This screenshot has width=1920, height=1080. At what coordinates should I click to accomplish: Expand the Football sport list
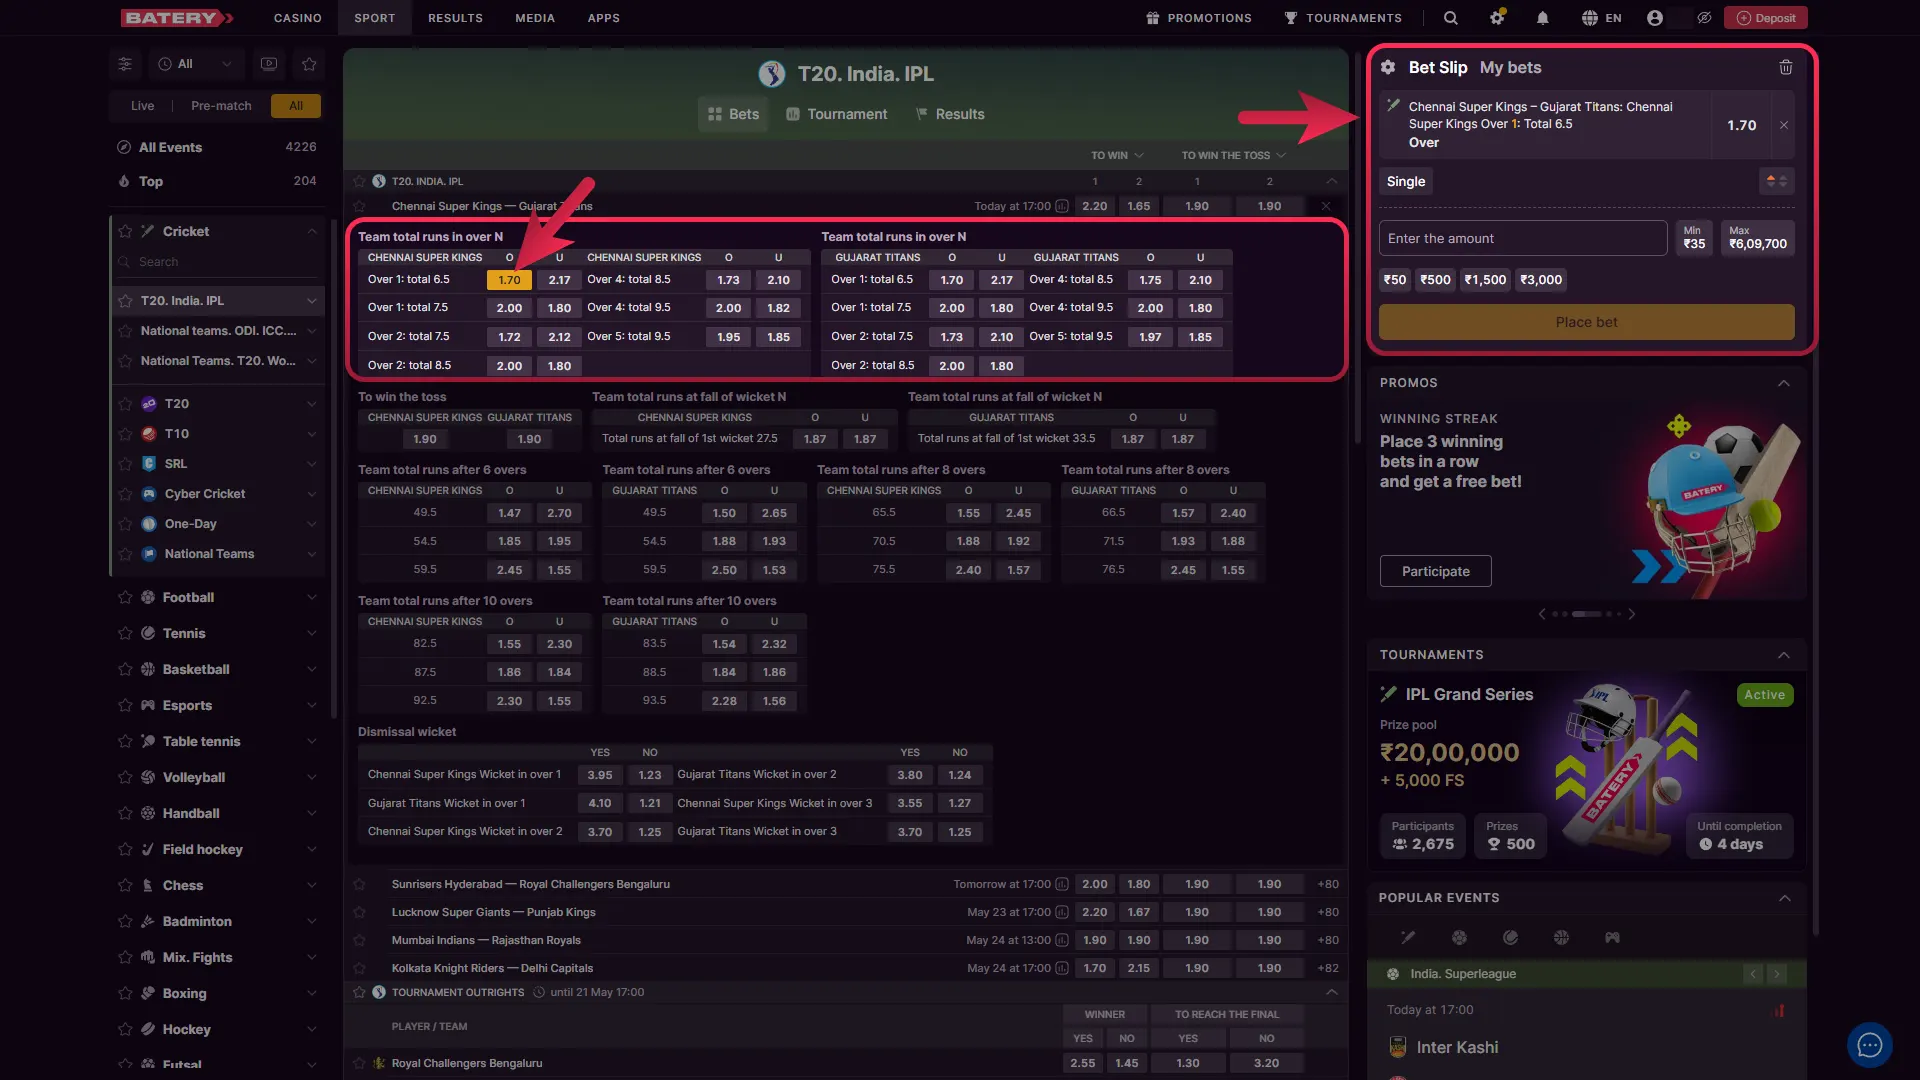(312, 597)
